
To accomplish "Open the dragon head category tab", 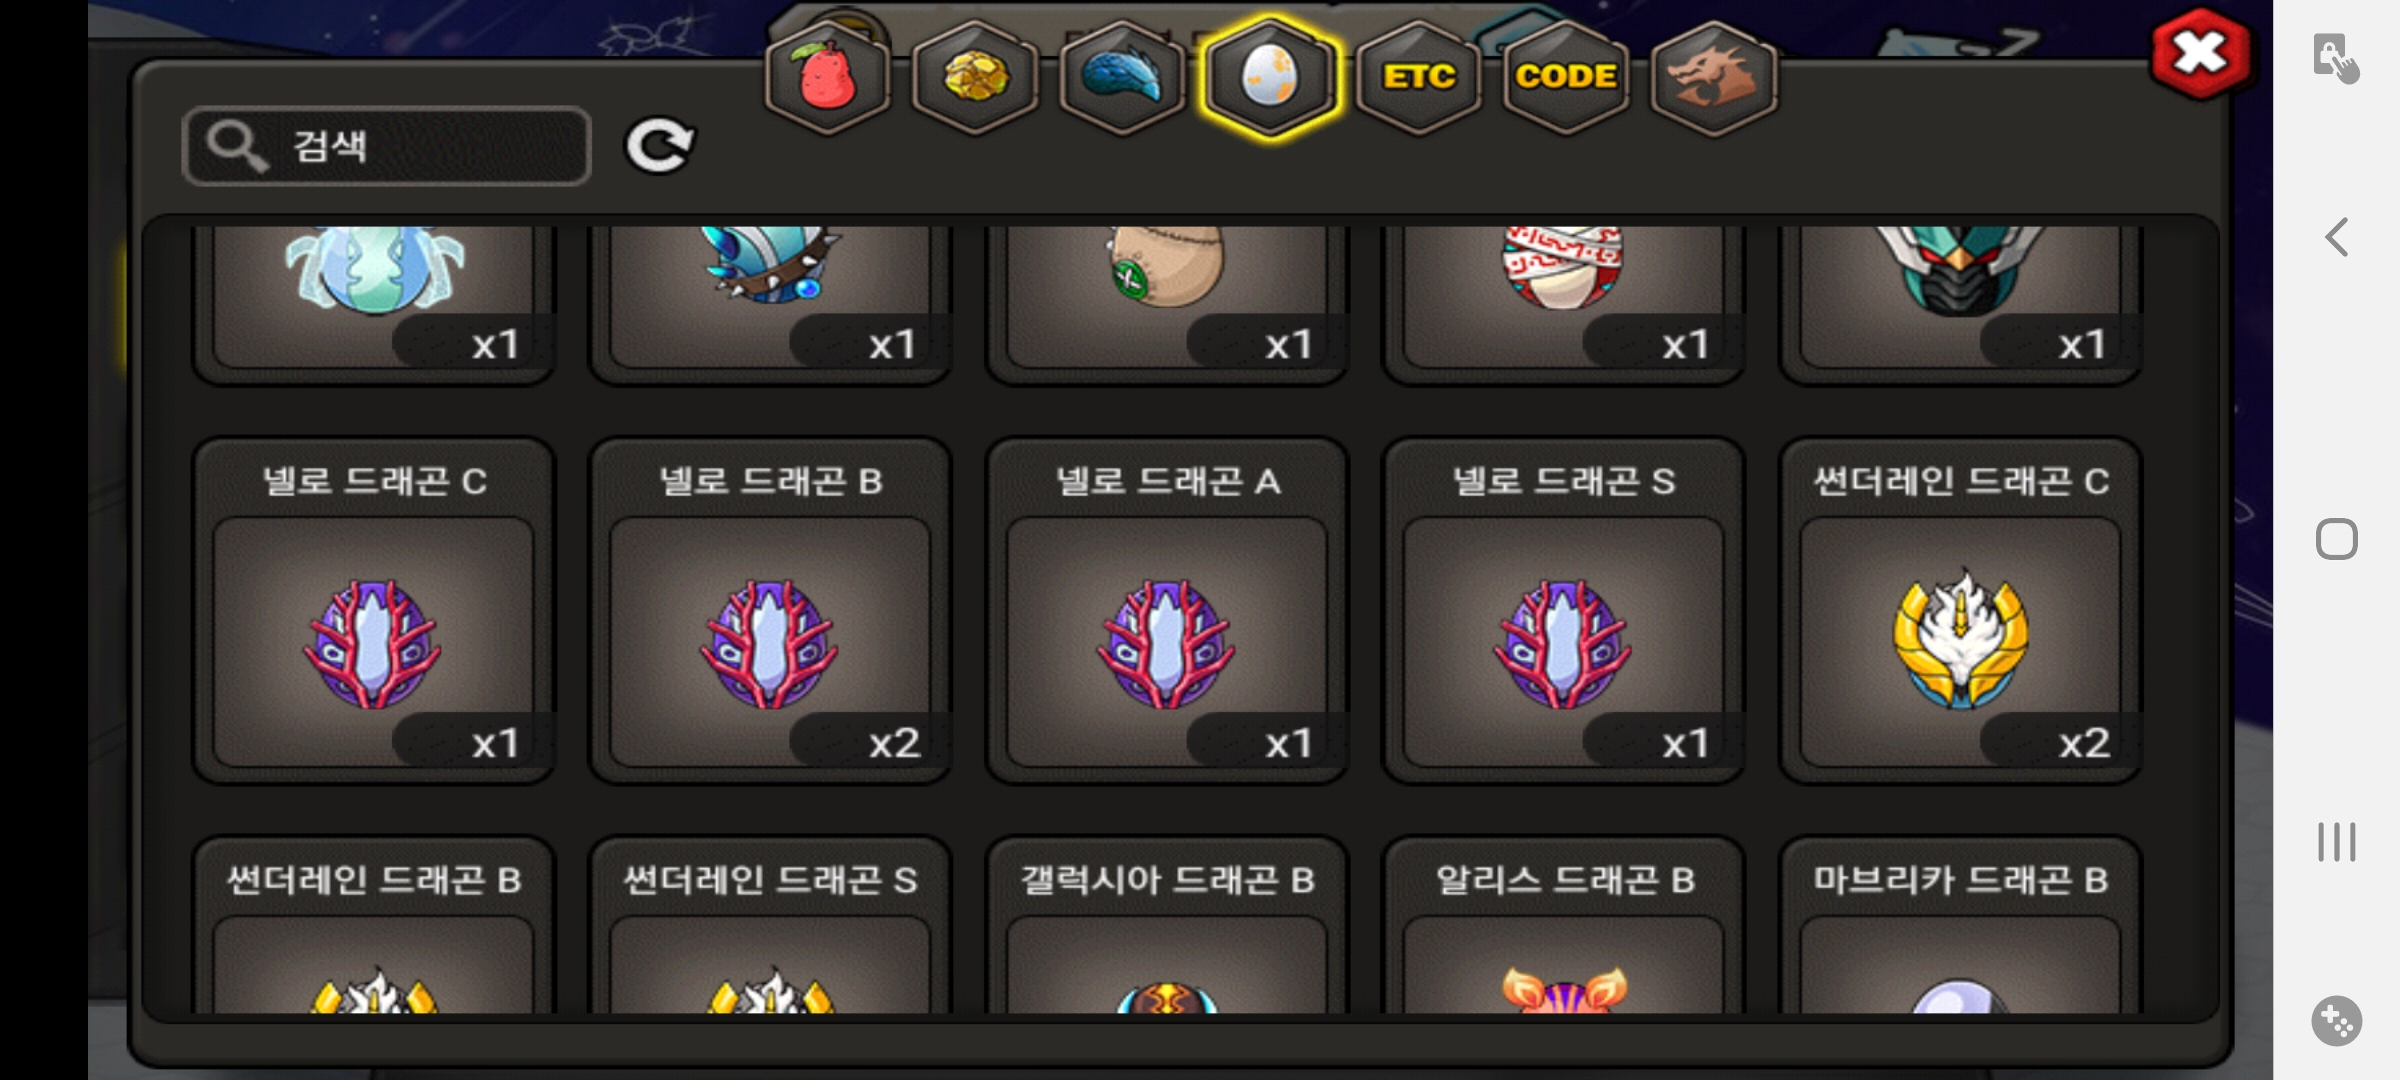I will 1713,78.
